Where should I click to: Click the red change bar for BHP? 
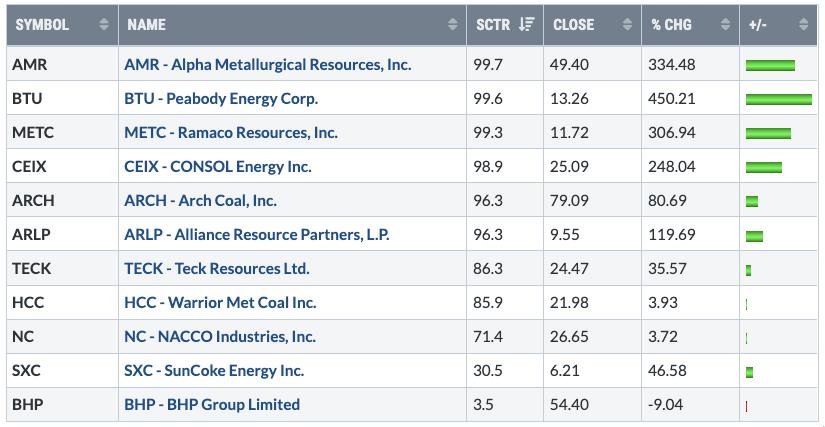[747, 405]
